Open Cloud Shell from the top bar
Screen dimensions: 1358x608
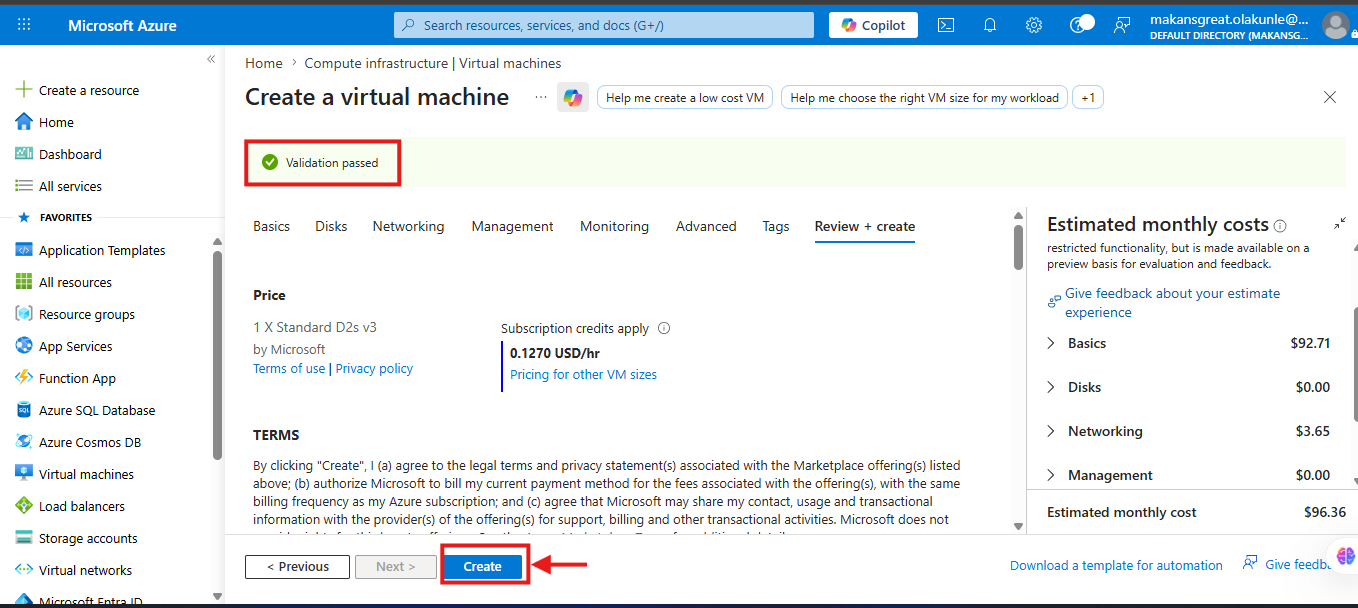click(945, 25)
